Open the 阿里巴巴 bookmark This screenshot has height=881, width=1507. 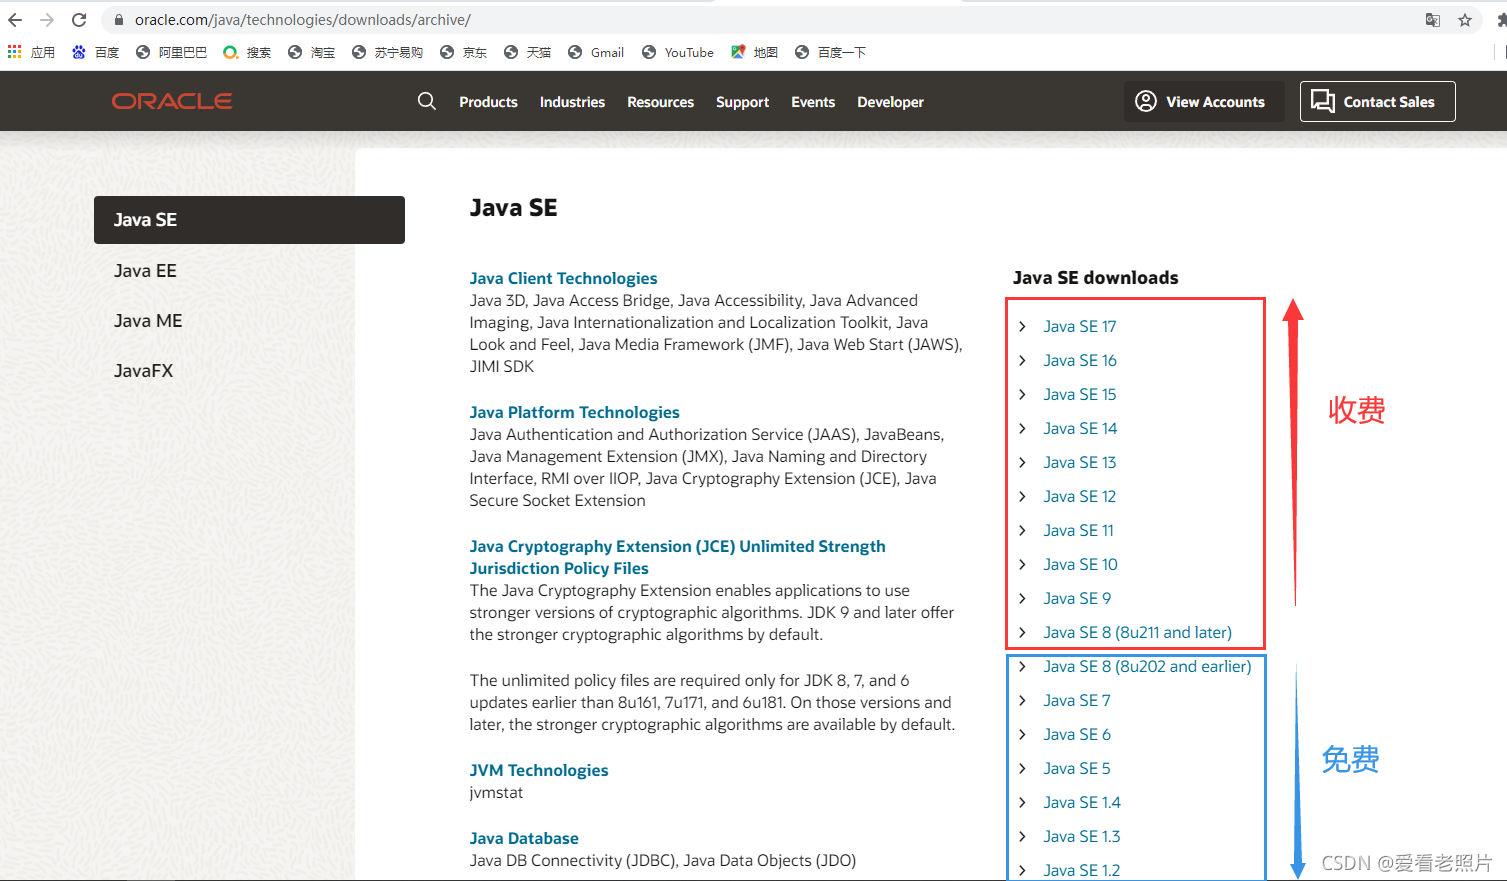click(171, 52)
